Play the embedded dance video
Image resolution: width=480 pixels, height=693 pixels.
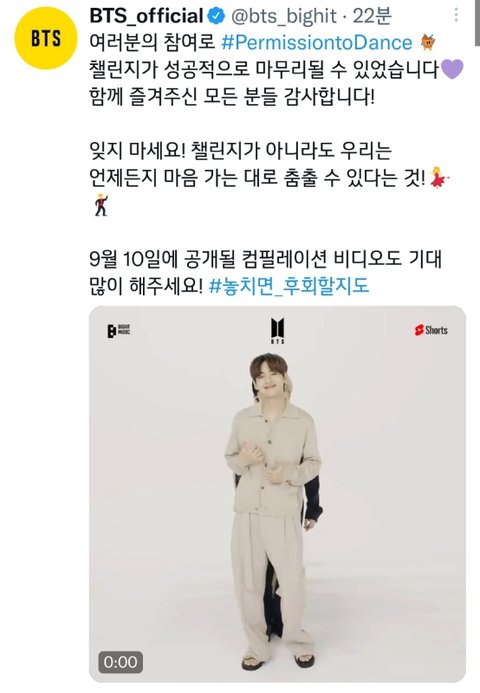[277, 494]
